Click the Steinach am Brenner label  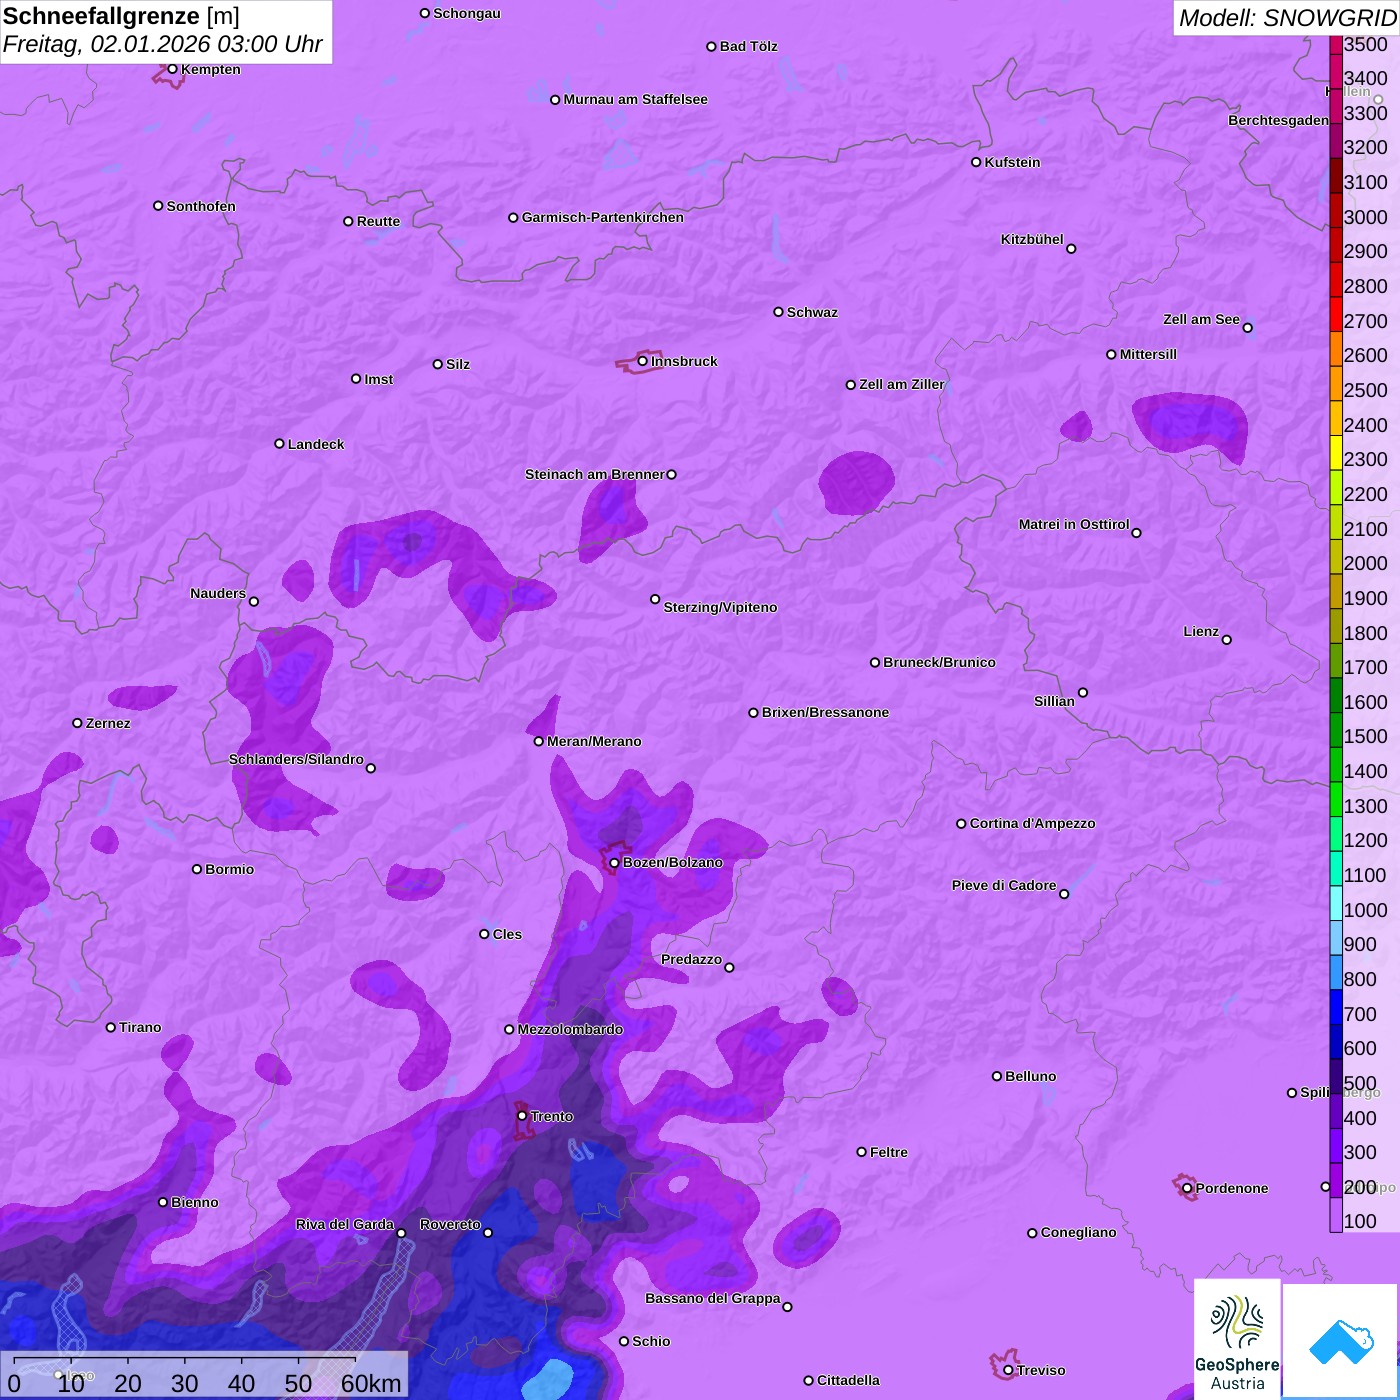pyautogui.click(x=594, y=474)
